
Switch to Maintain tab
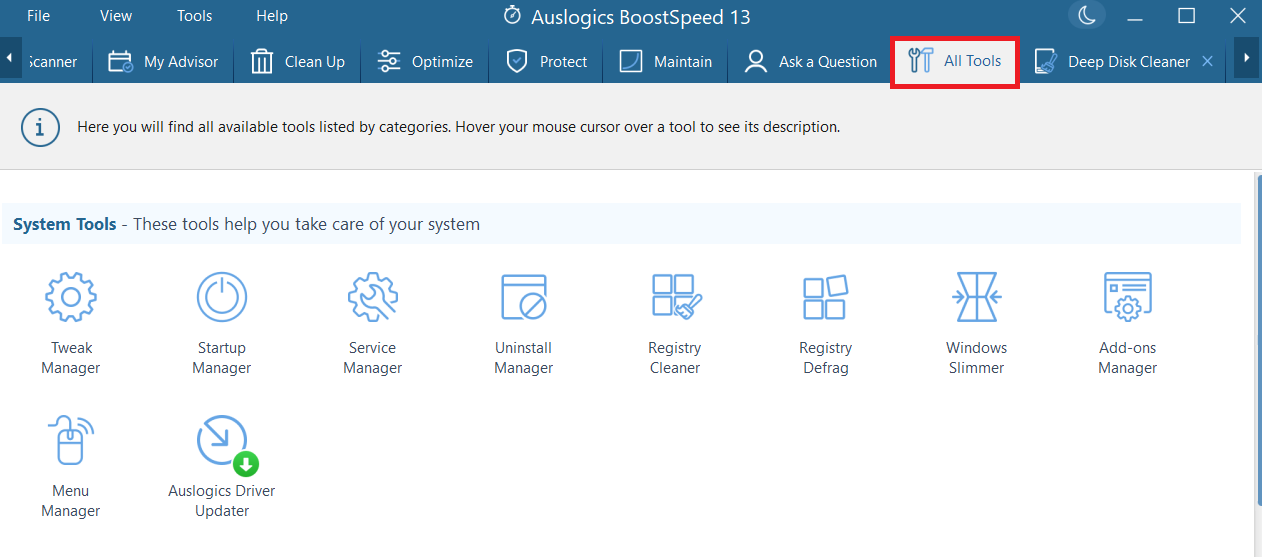pyautogui.click(x=665, y=61)
